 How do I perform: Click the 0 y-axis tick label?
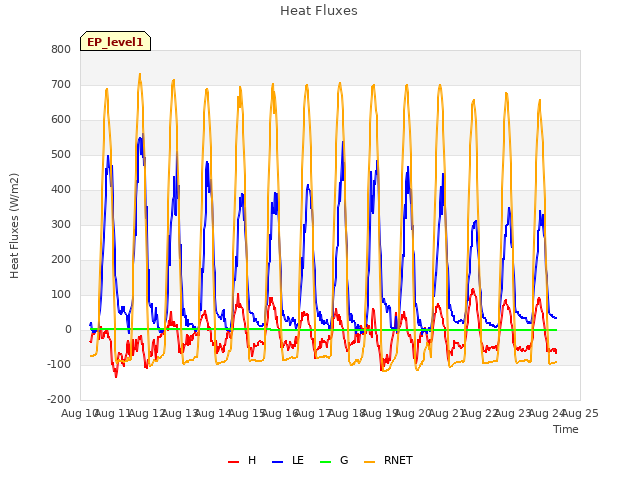pyautogui.click(x=68, y=329)
